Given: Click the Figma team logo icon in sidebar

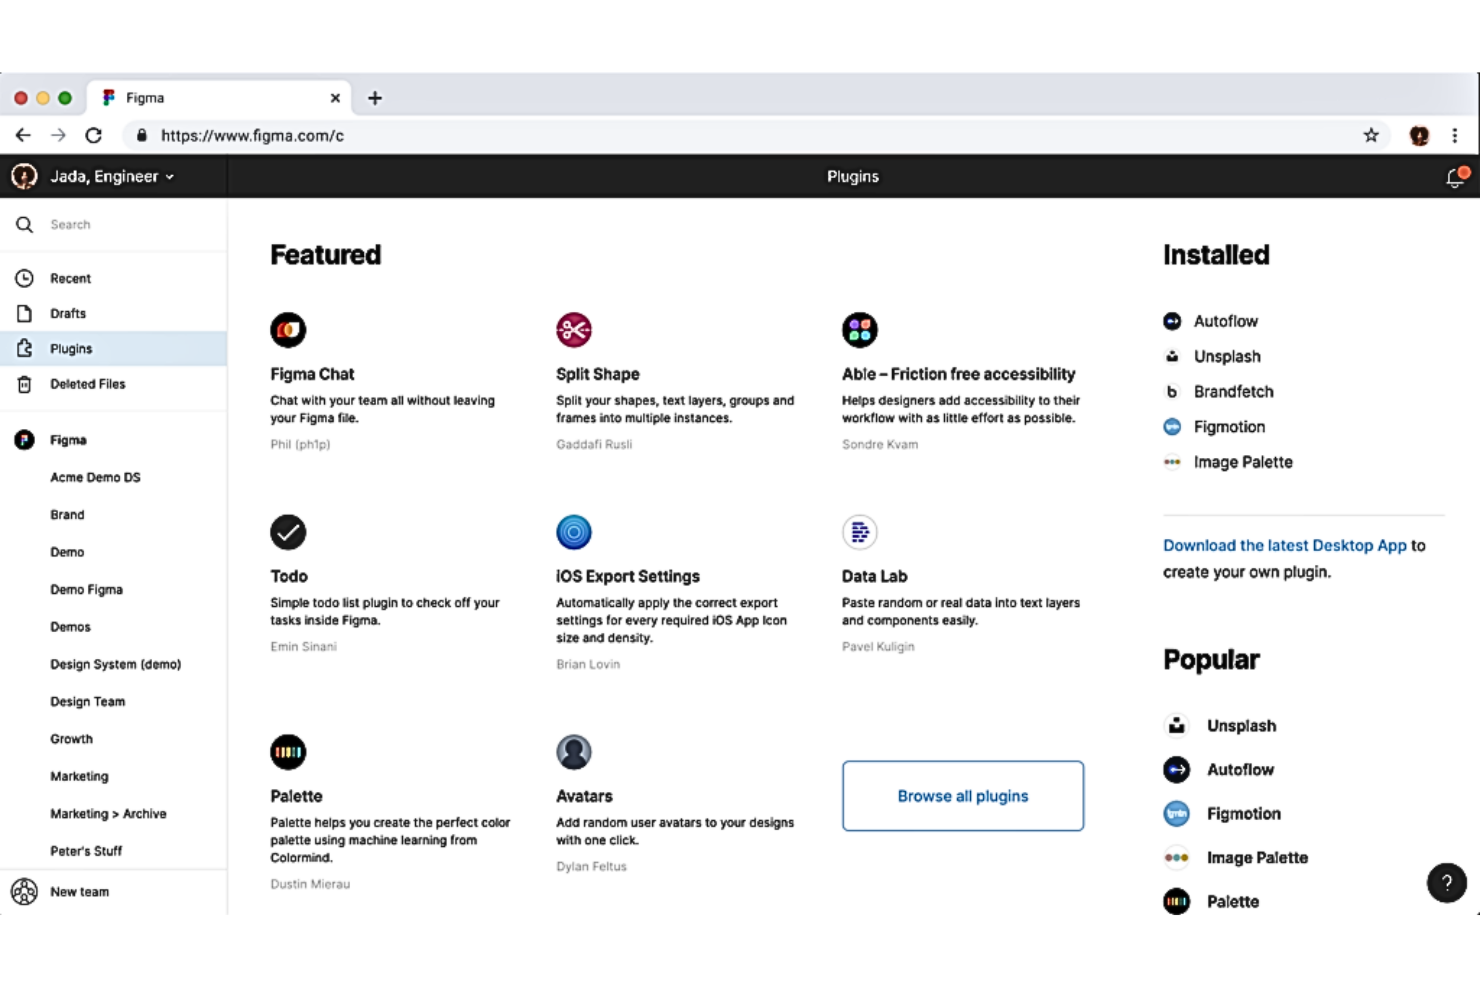Looking at the screenshot, I should [25, 440].
